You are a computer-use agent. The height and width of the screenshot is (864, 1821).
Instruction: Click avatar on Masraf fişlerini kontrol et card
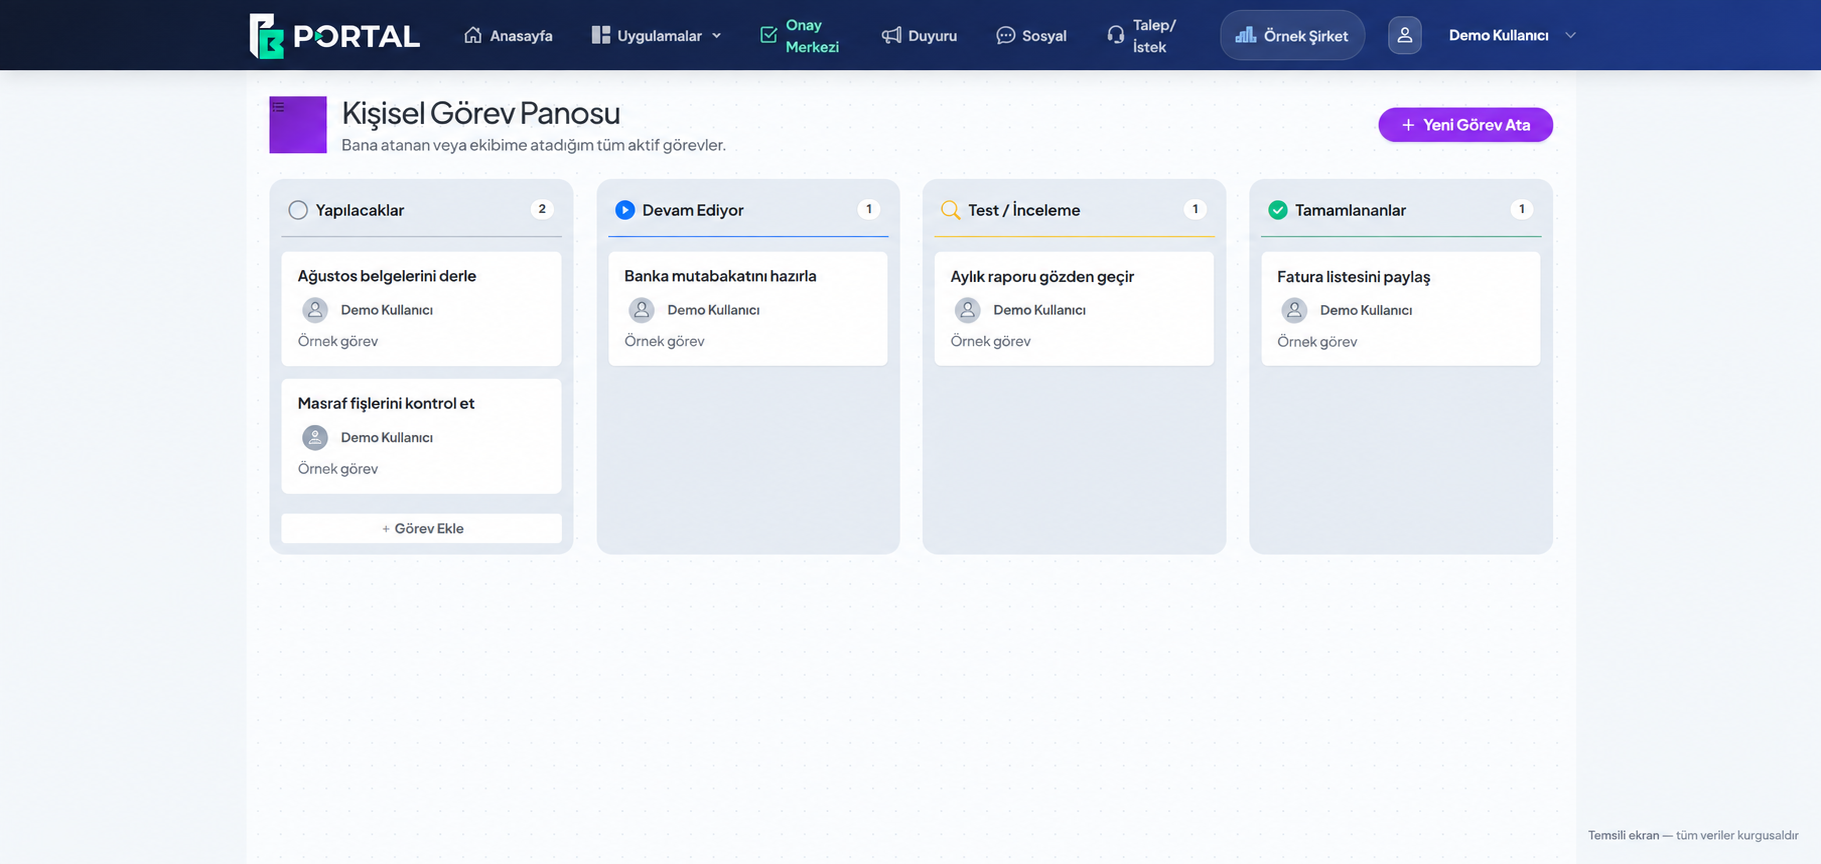(x=315, y=437)
